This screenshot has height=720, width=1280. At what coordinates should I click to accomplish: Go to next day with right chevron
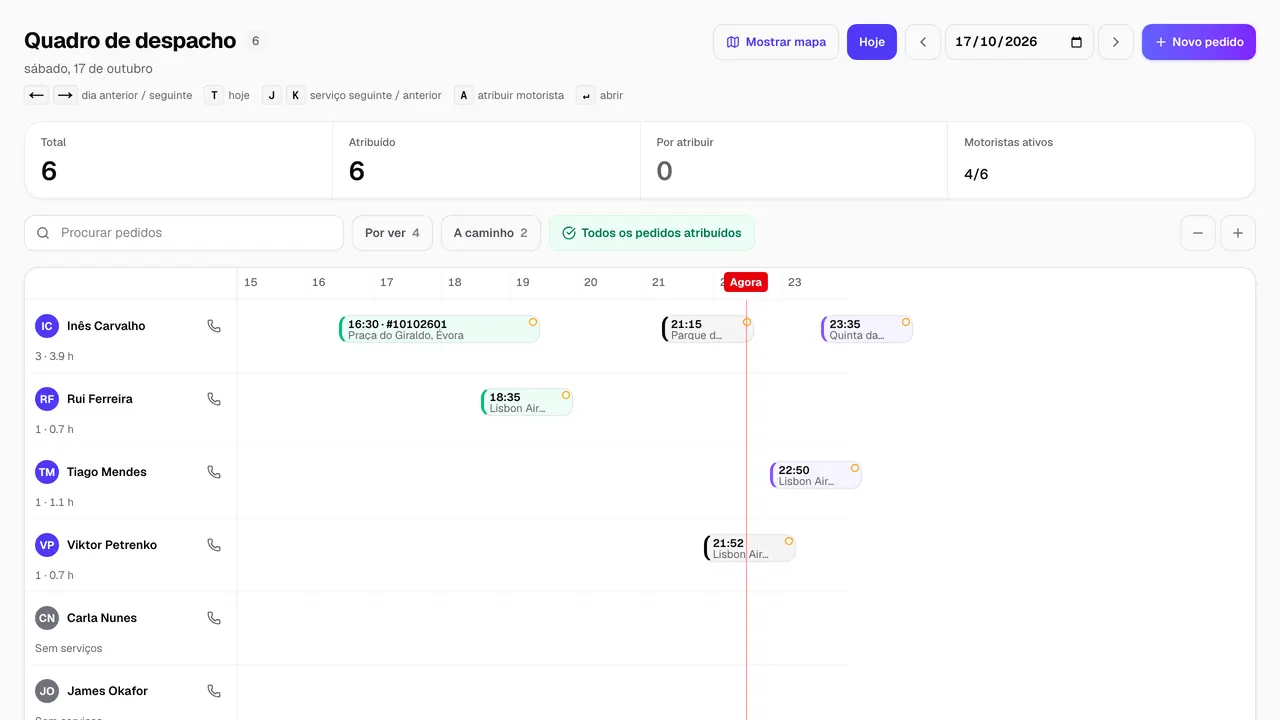1116,42
